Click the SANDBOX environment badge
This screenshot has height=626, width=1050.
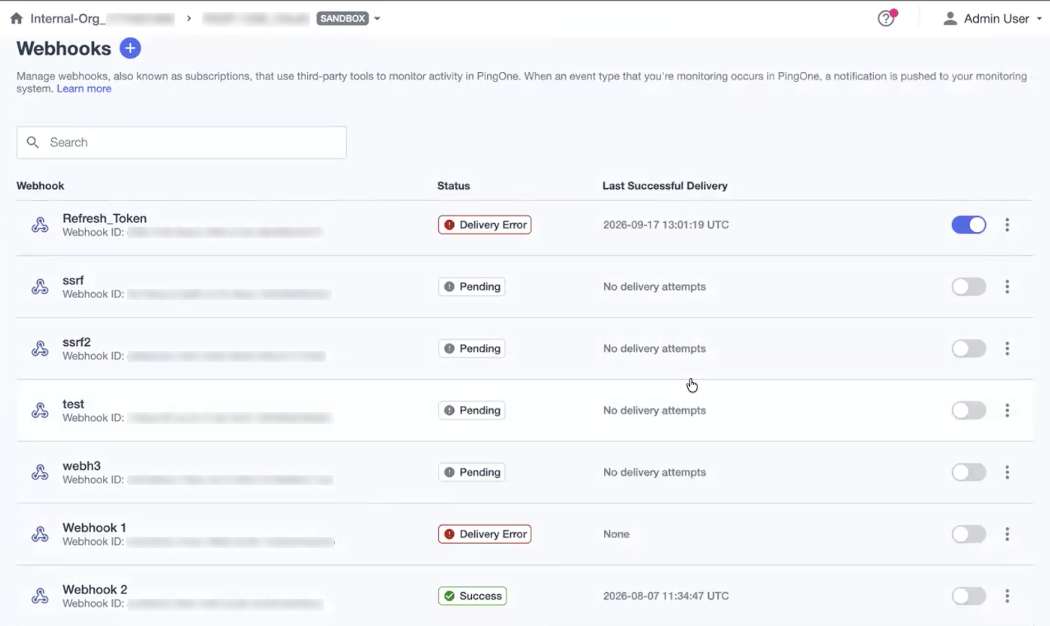point(343,19)
